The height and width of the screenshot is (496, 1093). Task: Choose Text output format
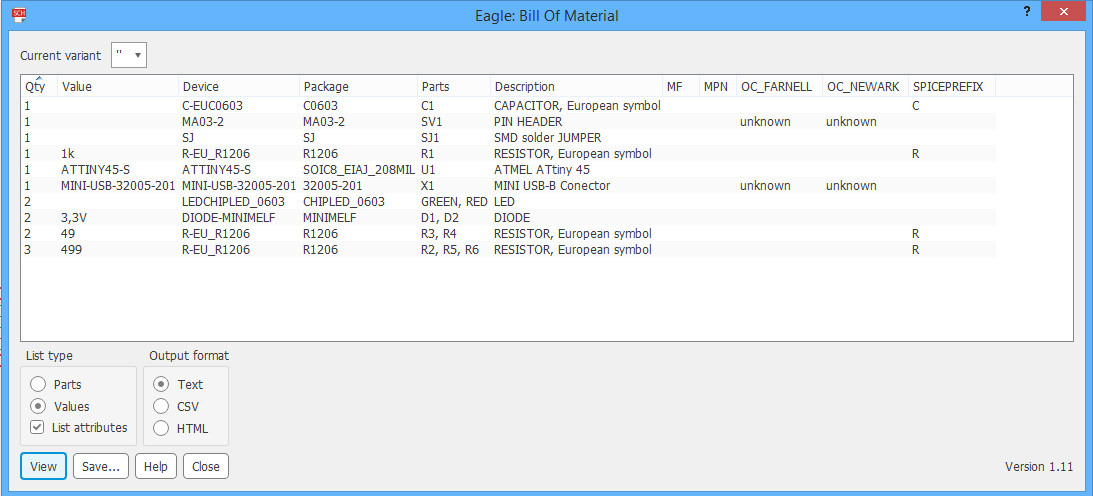pyautogui.click(x=161, y=384)
